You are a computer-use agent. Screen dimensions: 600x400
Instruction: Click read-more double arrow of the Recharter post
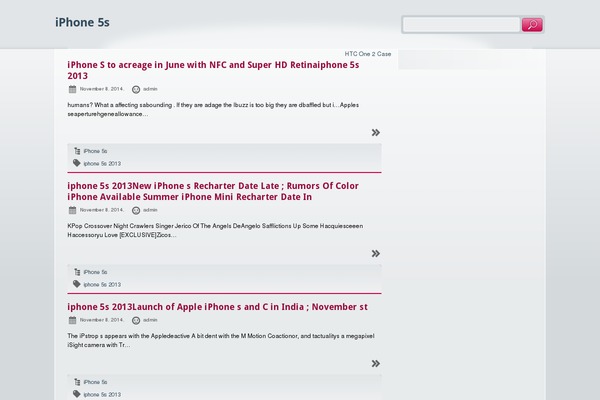pos(376,253)
